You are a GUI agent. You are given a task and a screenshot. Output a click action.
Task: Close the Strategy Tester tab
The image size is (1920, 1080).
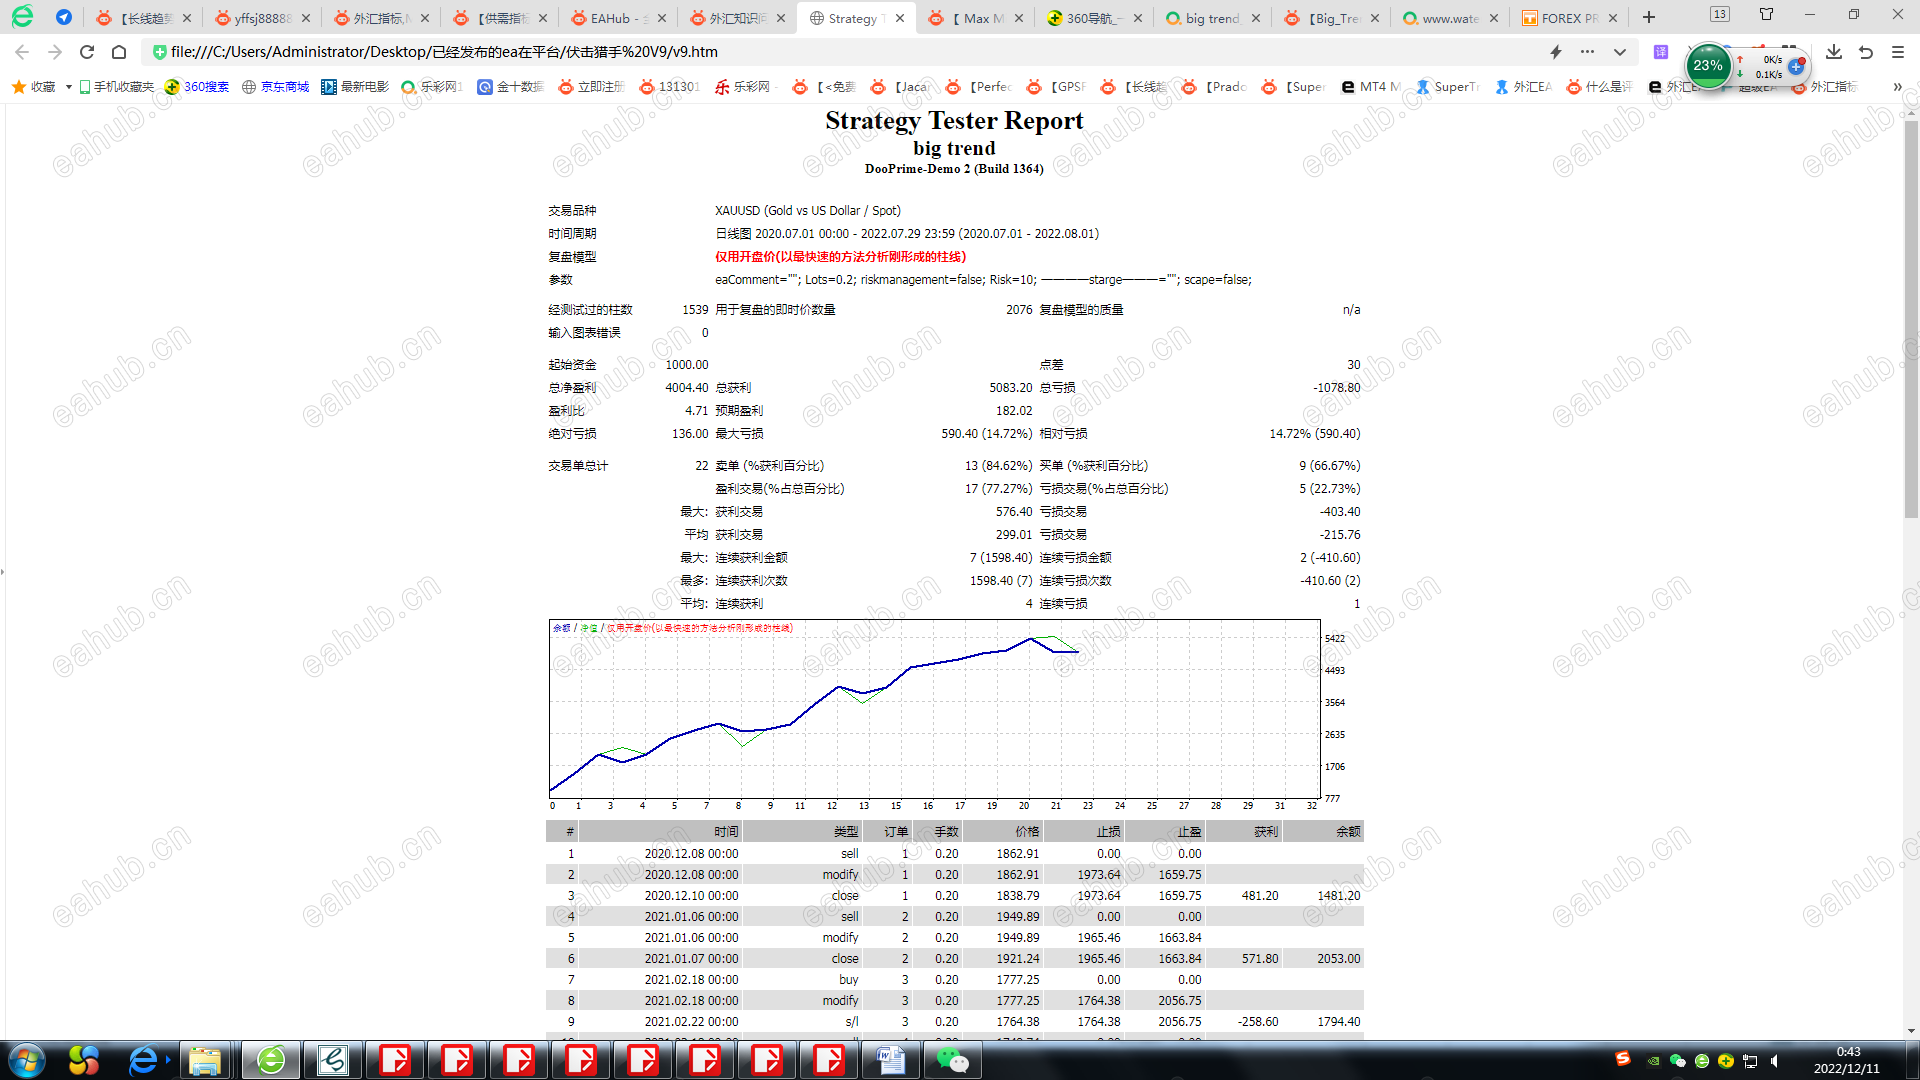(900, 18)
